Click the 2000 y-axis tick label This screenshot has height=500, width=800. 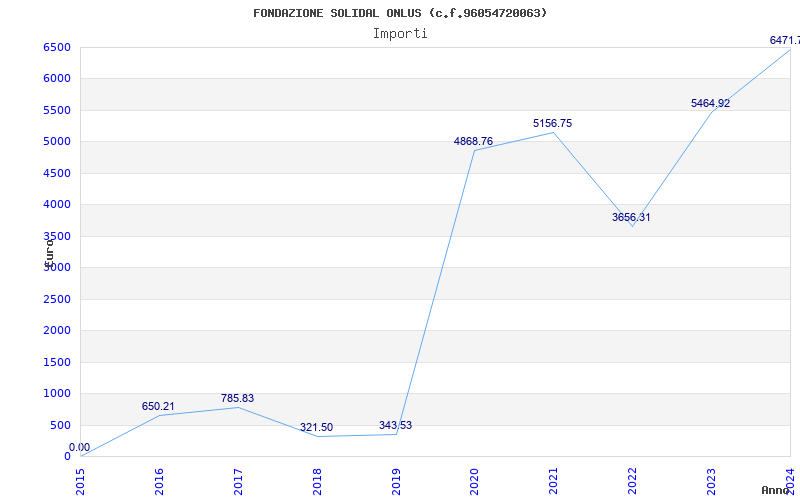57,331
